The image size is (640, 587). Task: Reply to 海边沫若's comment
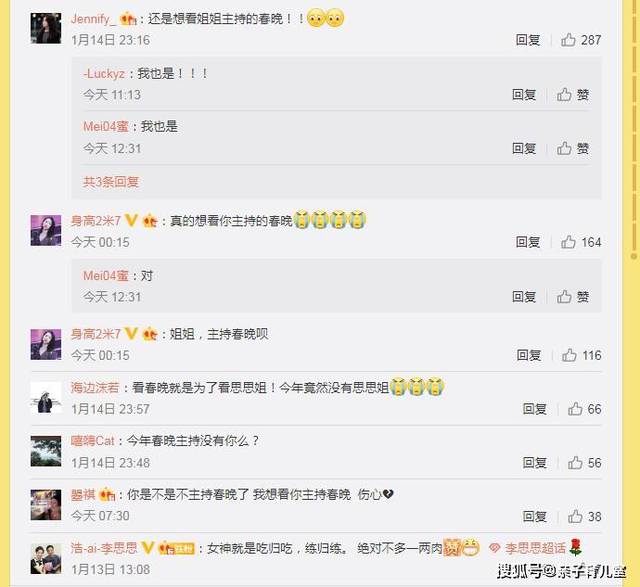tap(535, 409)
